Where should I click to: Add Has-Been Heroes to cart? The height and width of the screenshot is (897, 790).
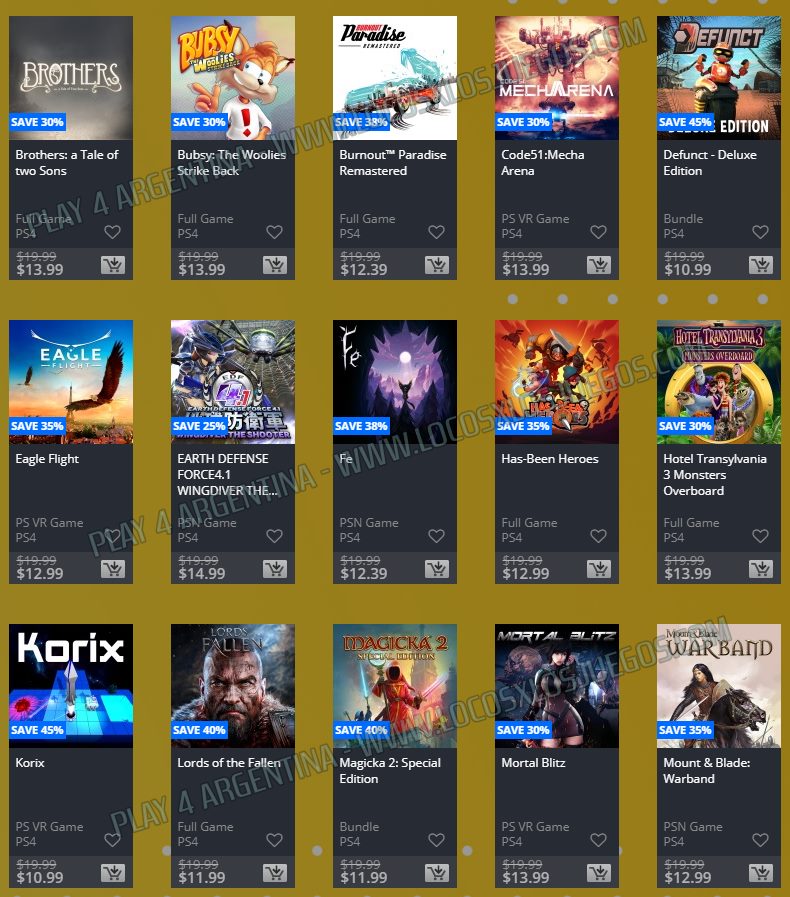coord(599,569)
